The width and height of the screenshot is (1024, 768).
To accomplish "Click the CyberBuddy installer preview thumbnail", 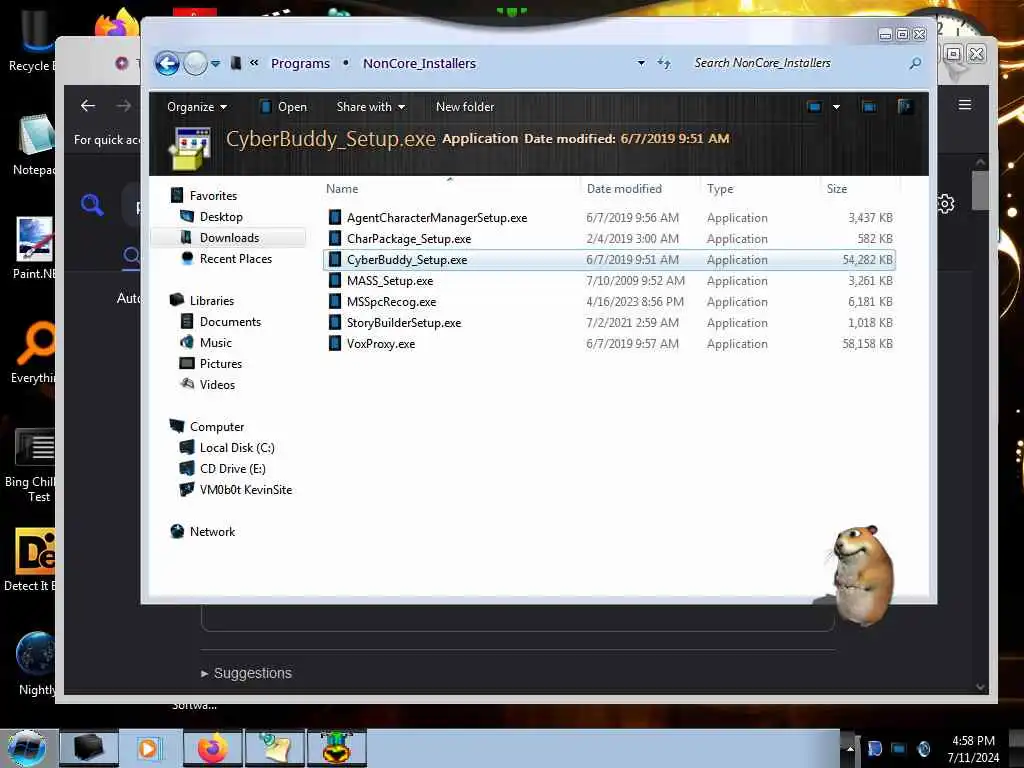I will [x=189, y=148].
